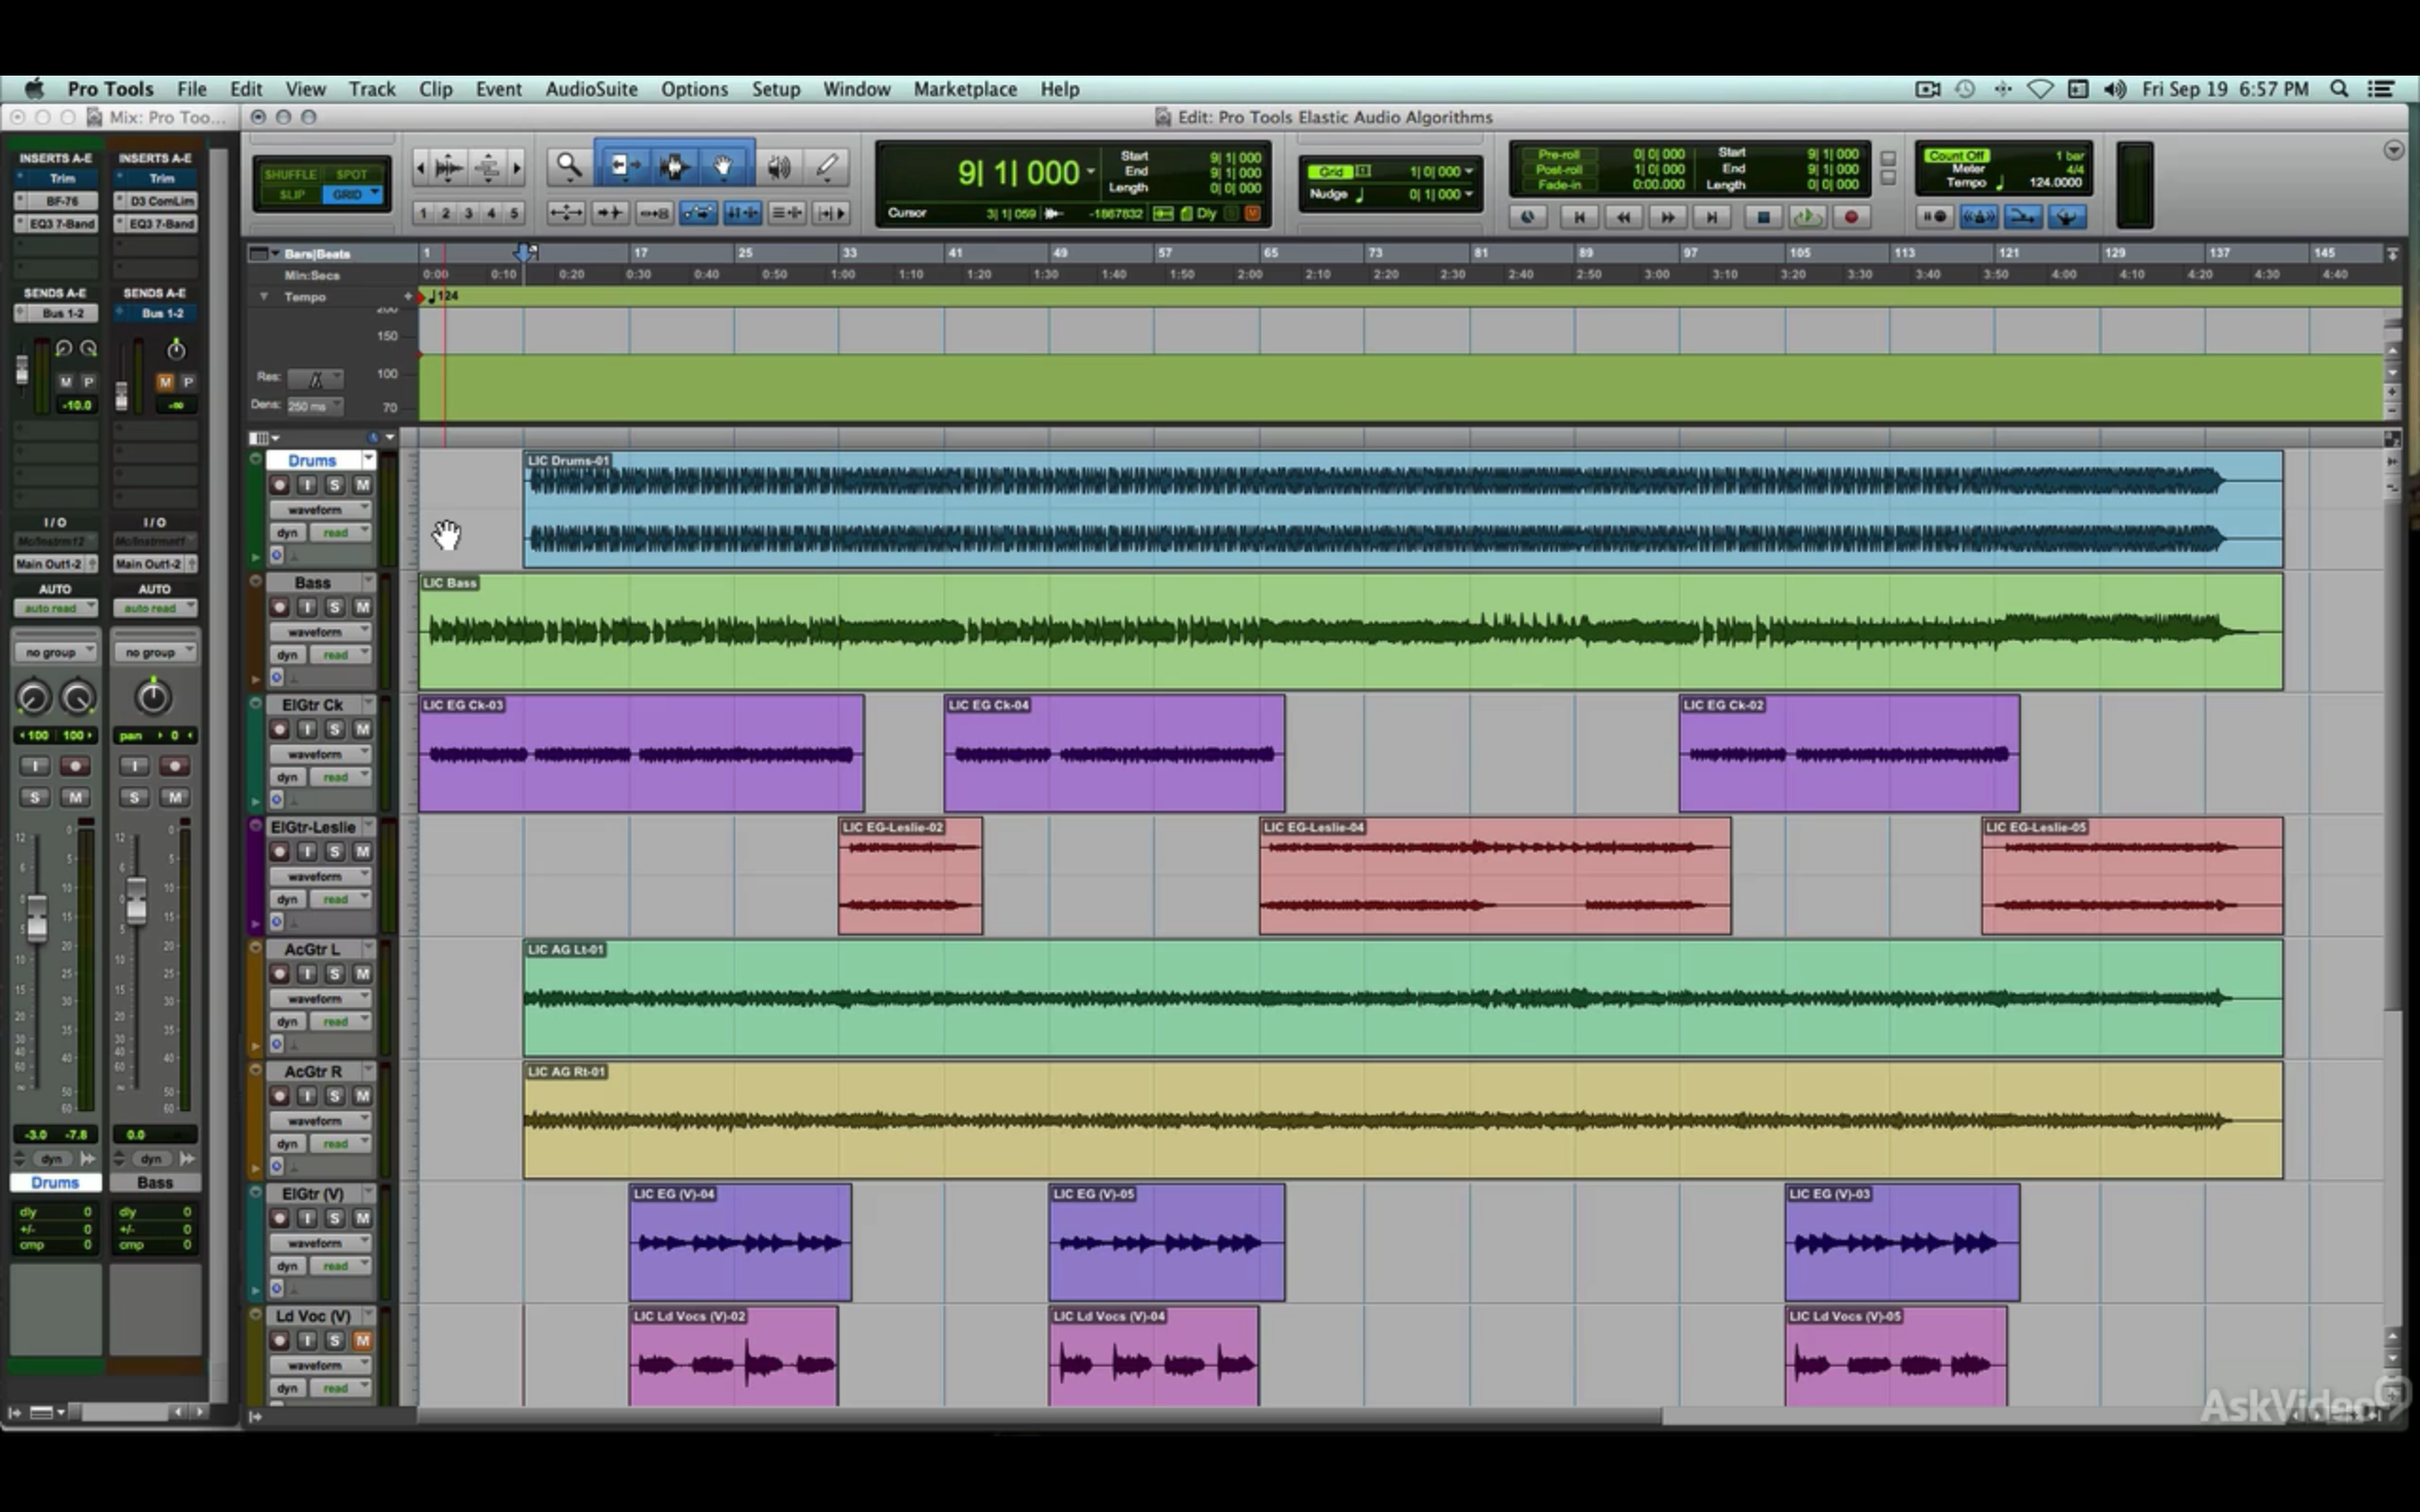
Task: Select the Scrubber speaker tool
Action: click(x=778, y=165)
